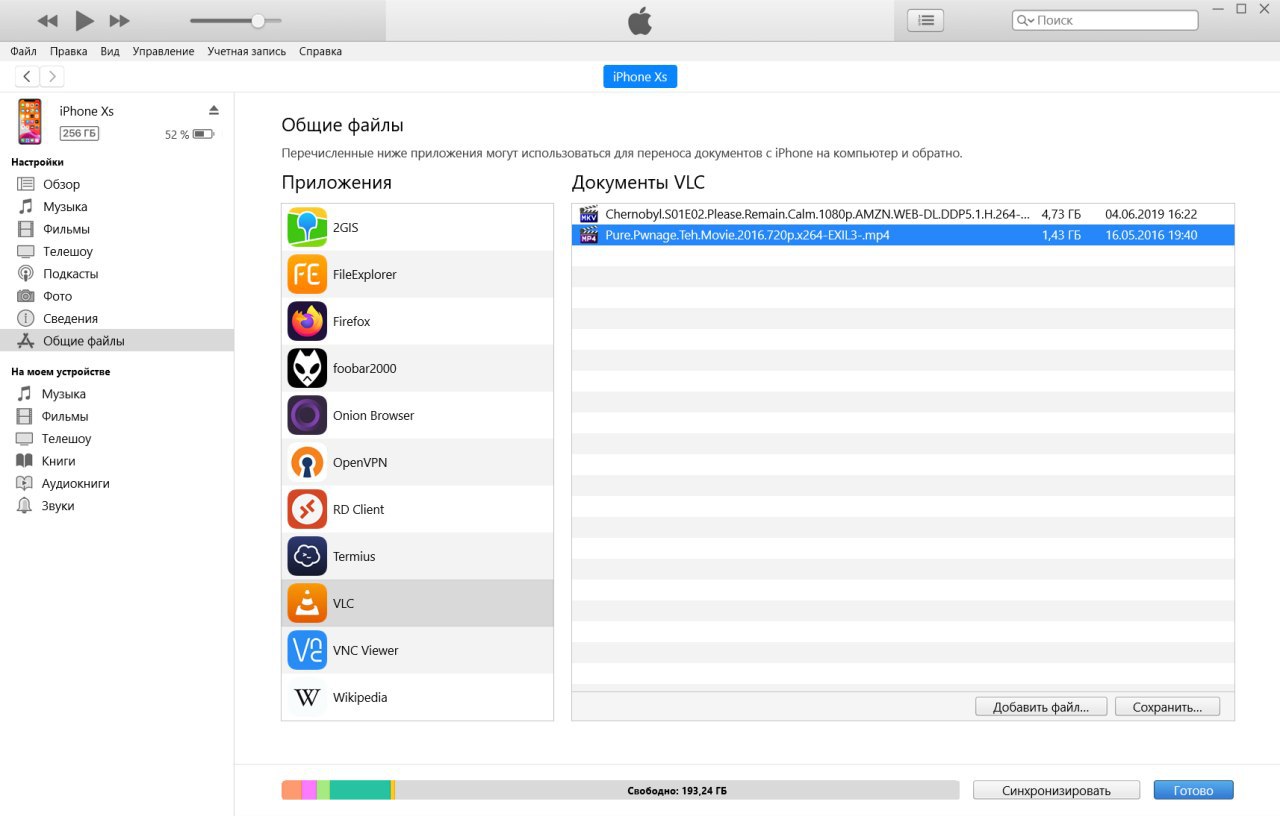Select the Wikipedia app icon
The image size is (1280, 816).
tap(307, 697)
